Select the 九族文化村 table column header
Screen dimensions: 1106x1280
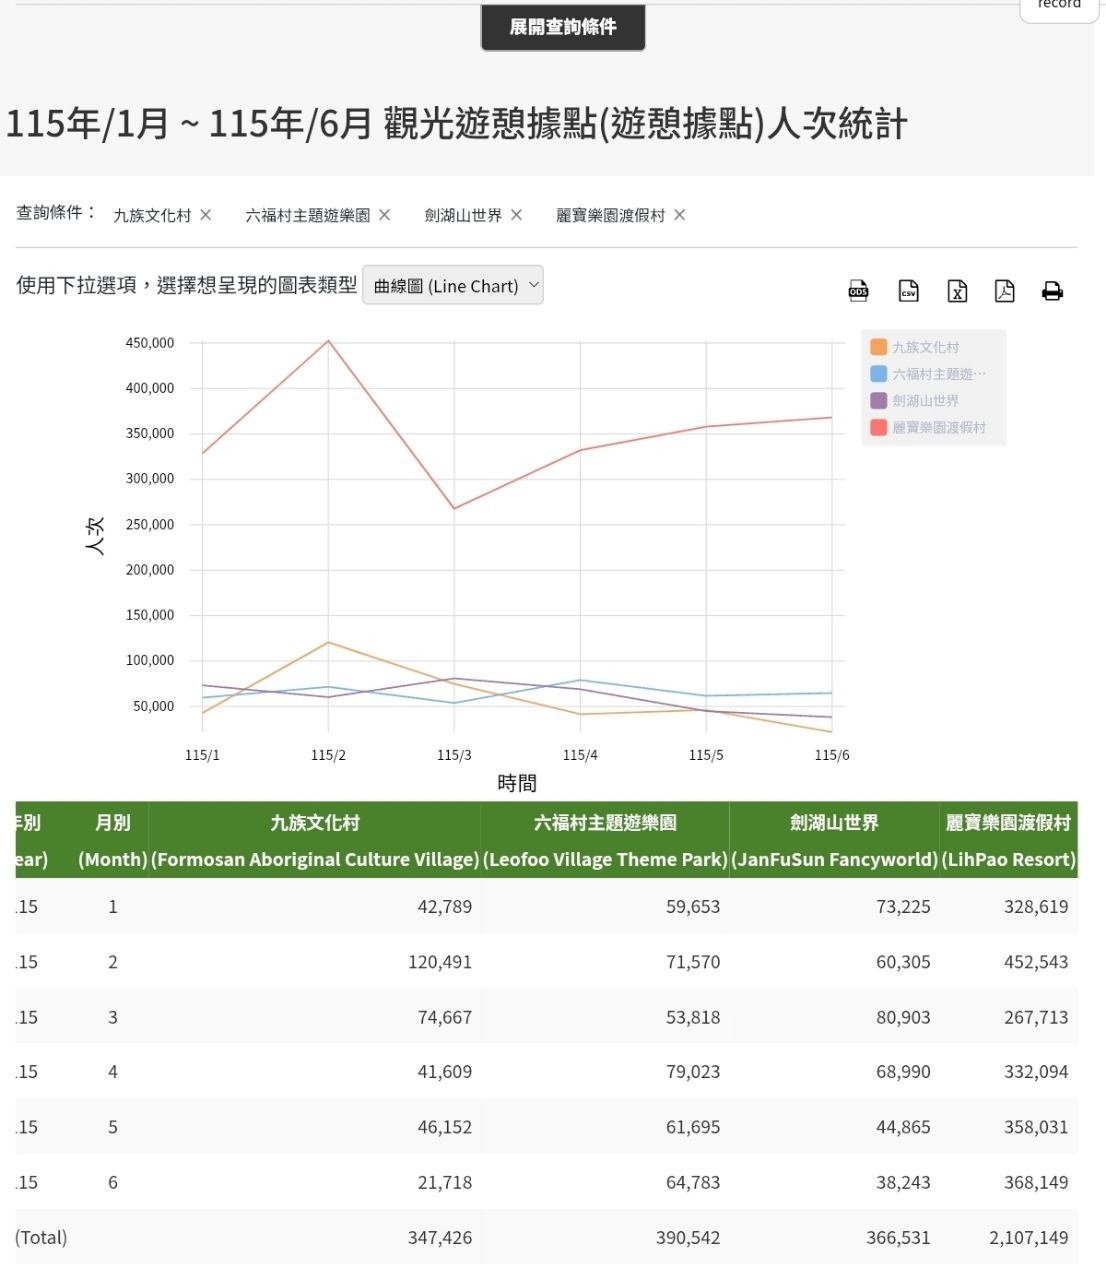pos(315,841)
